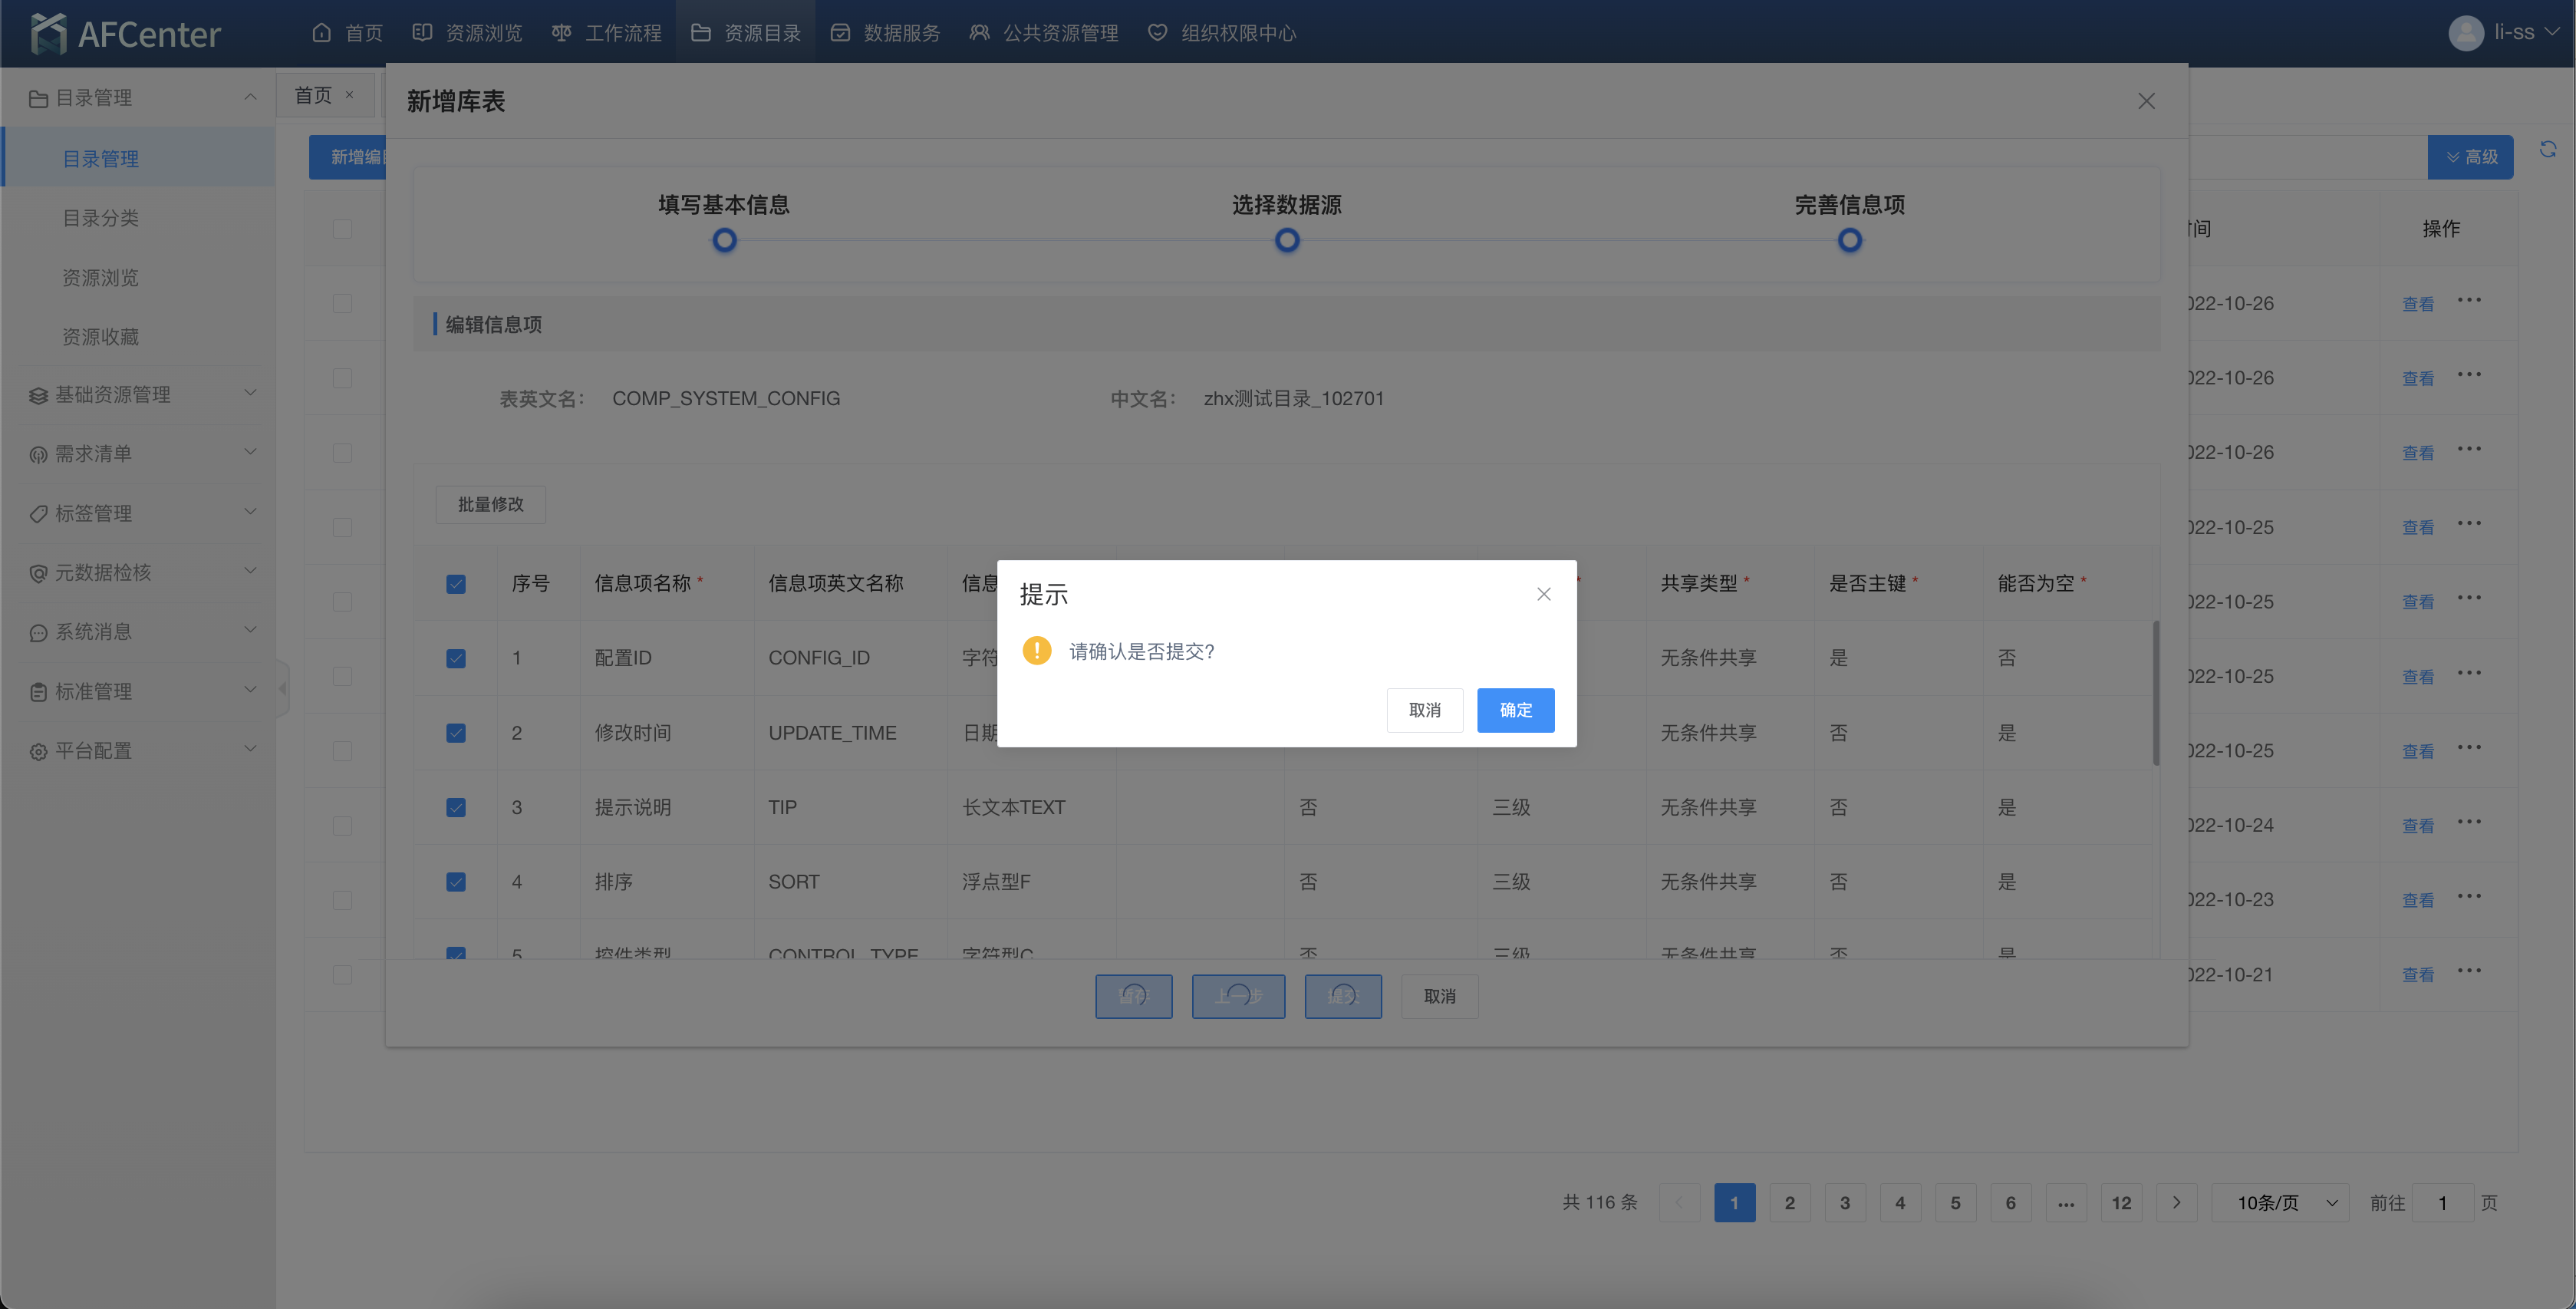Click the 目录管理 folder icon in the sidebar

[38, 98]
